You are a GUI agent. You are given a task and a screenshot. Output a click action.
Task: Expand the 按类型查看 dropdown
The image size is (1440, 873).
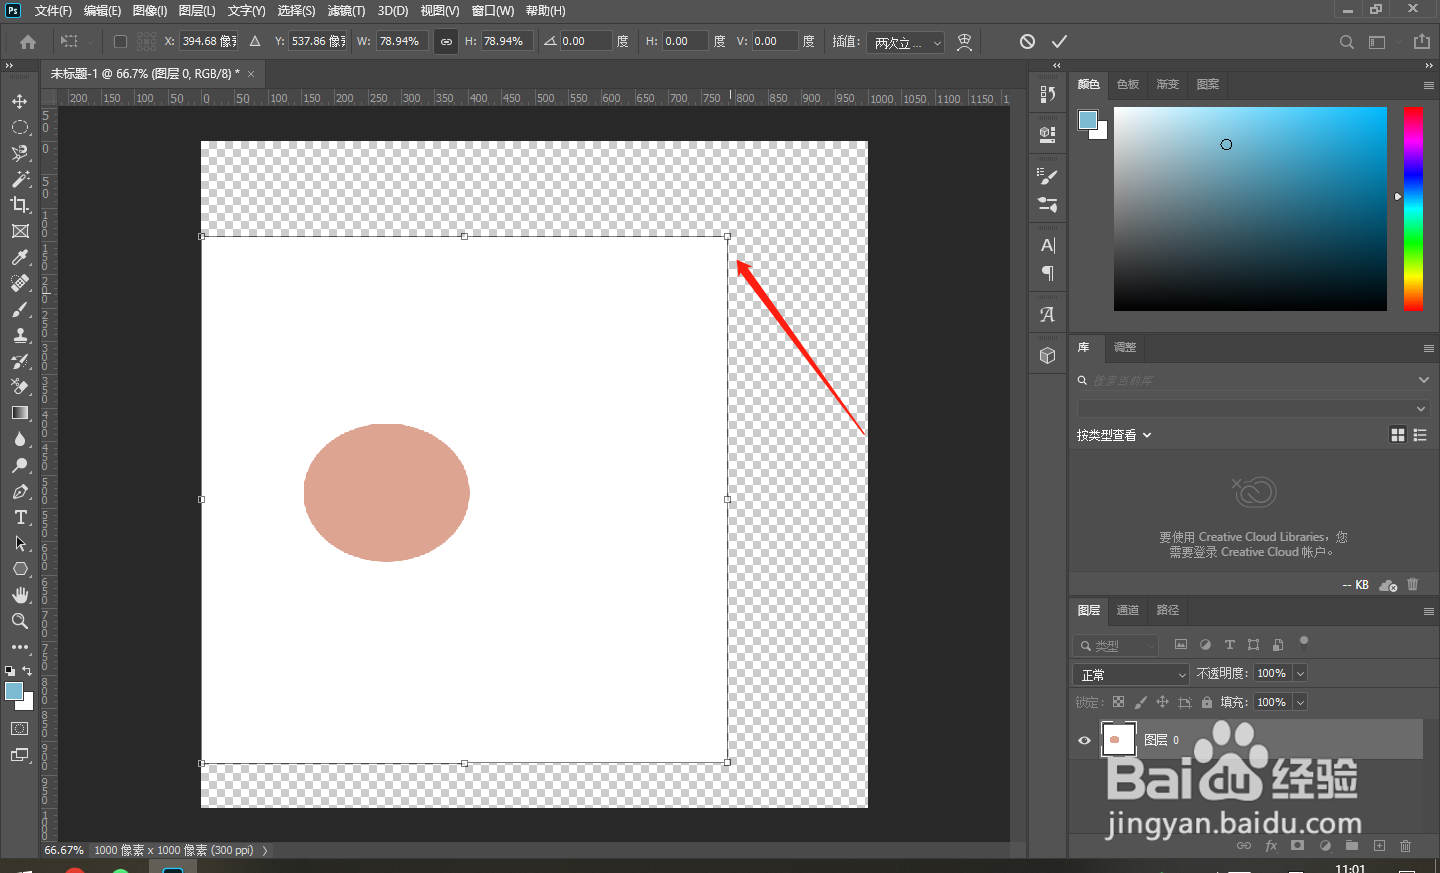tap(1114, 435)
